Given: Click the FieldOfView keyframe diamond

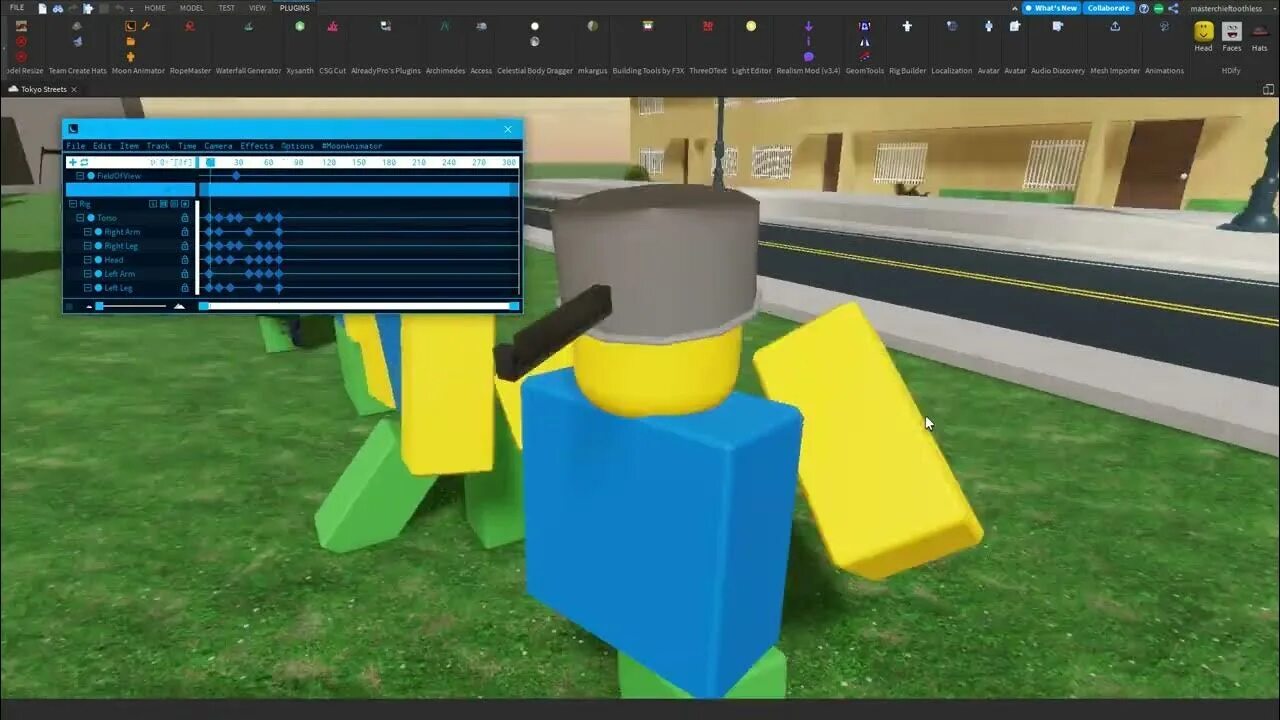Looking at the screenshot, I should point(236,176).
